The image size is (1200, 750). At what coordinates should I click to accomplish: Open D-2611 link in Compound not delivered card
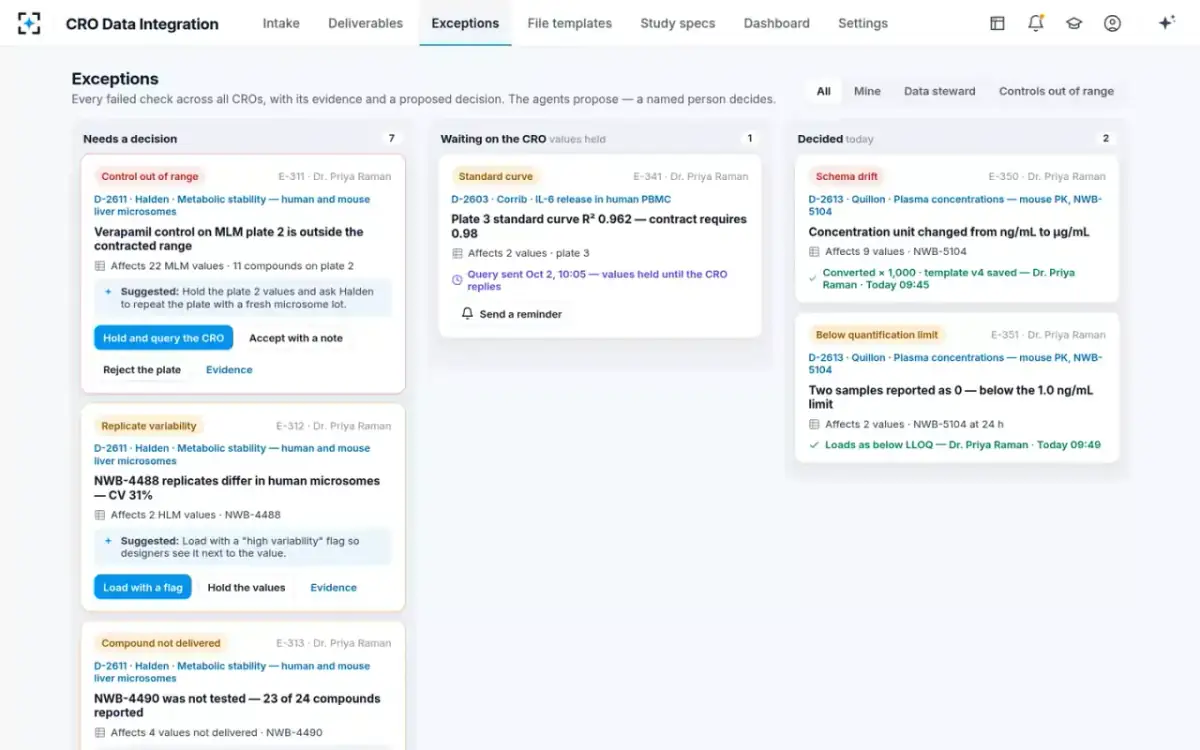[x=232, y=672]
